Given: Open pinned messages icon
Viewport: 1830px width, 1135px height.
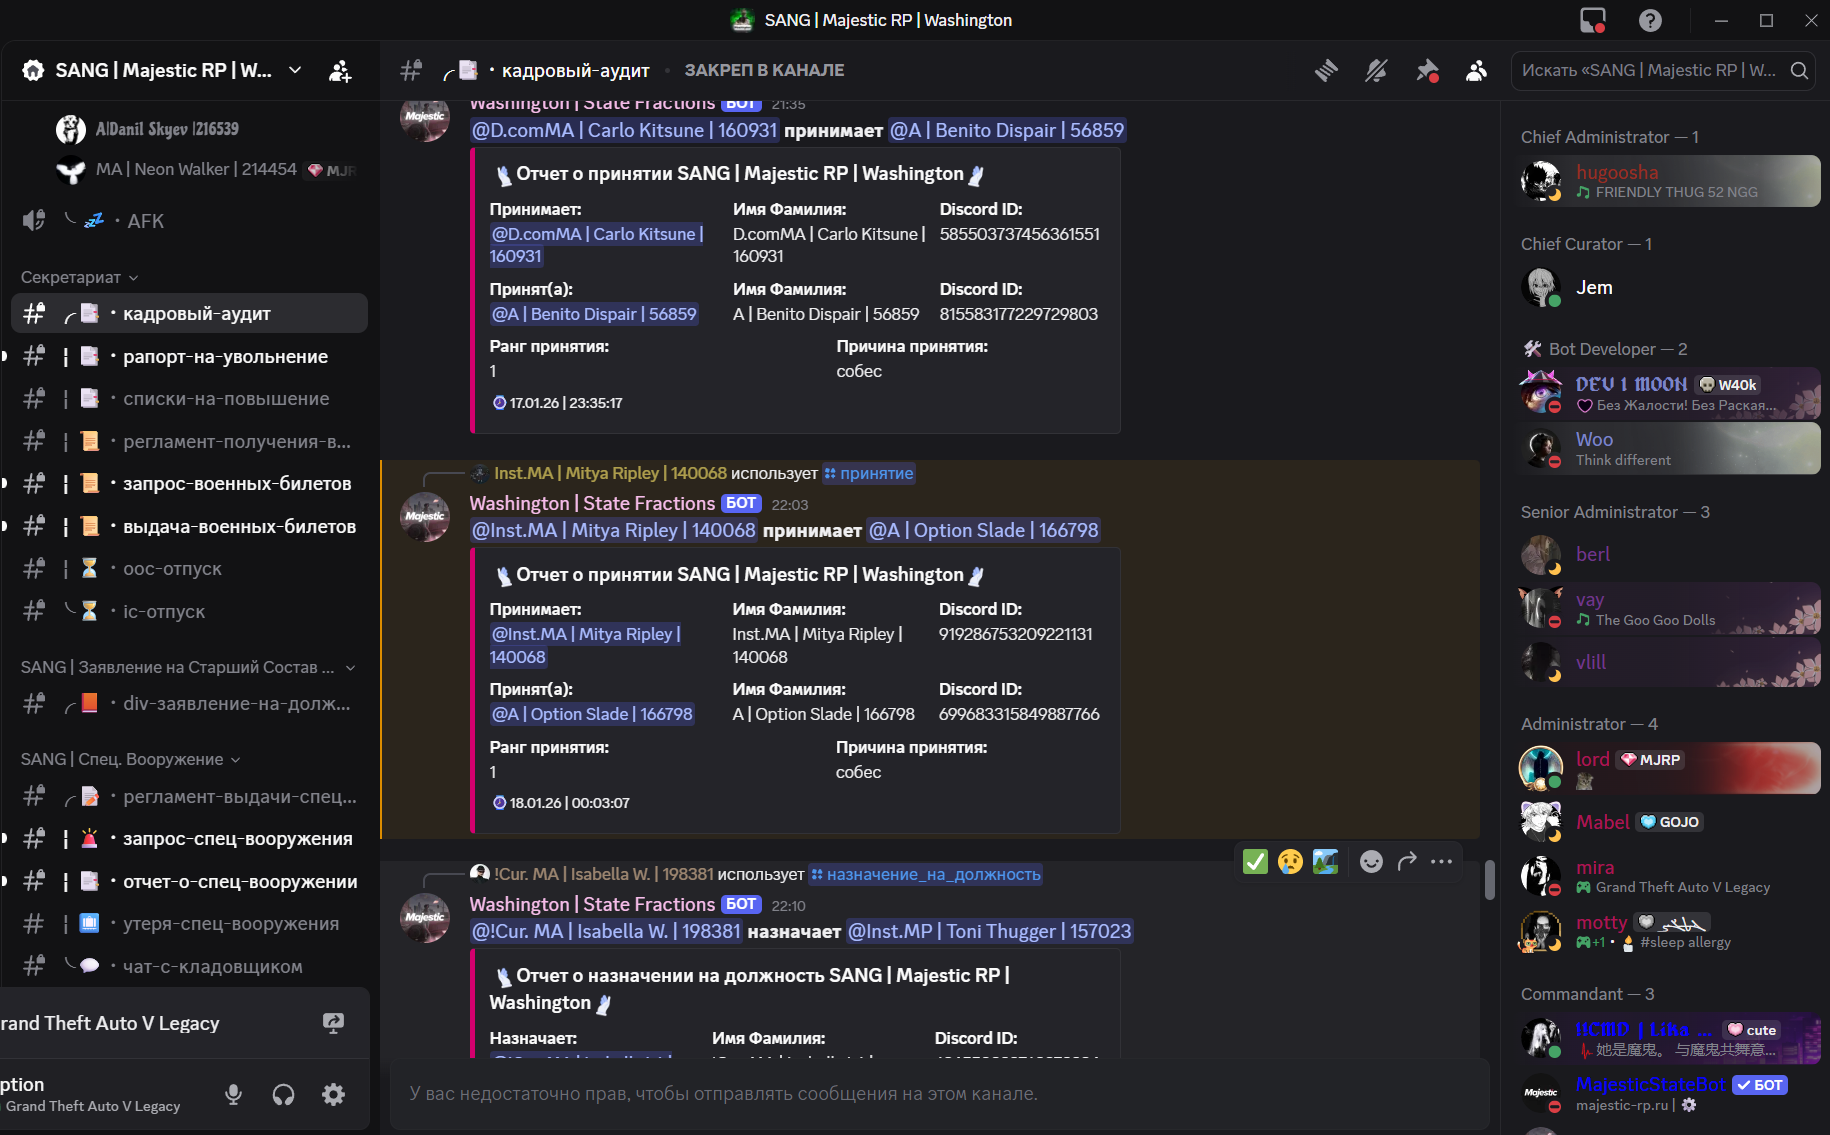Looking at the screenshot, I should tap(1427, 70).
